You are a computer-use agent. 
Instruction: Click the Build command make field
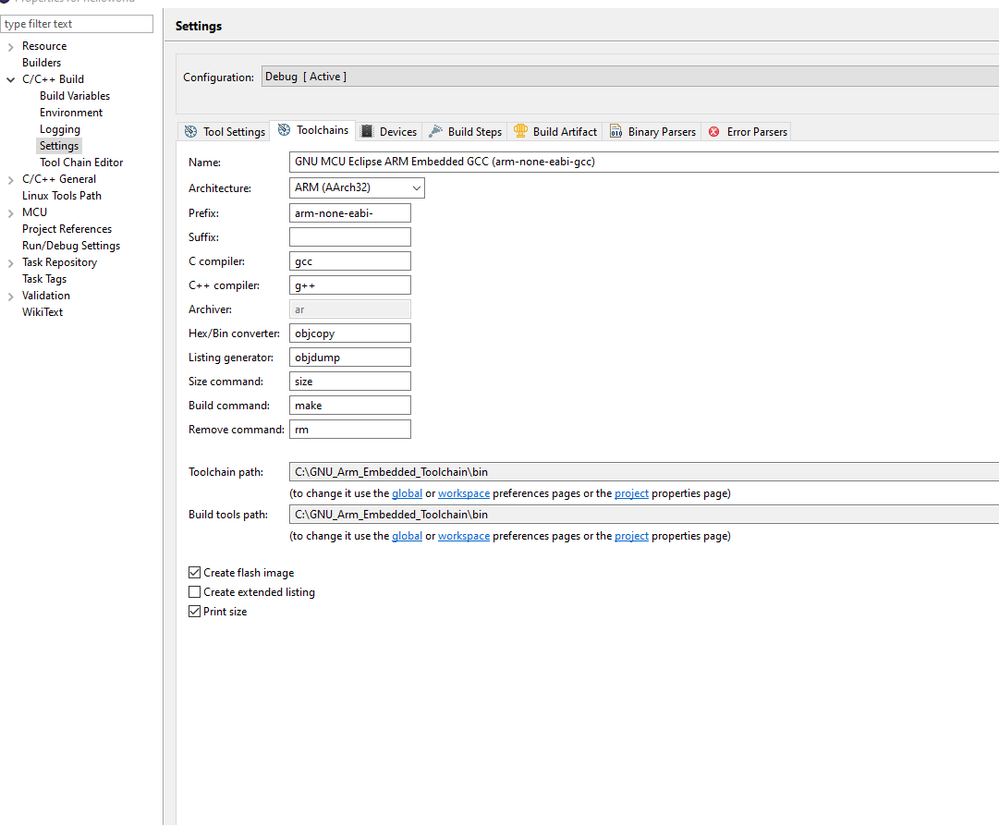(x=350, y=406)
